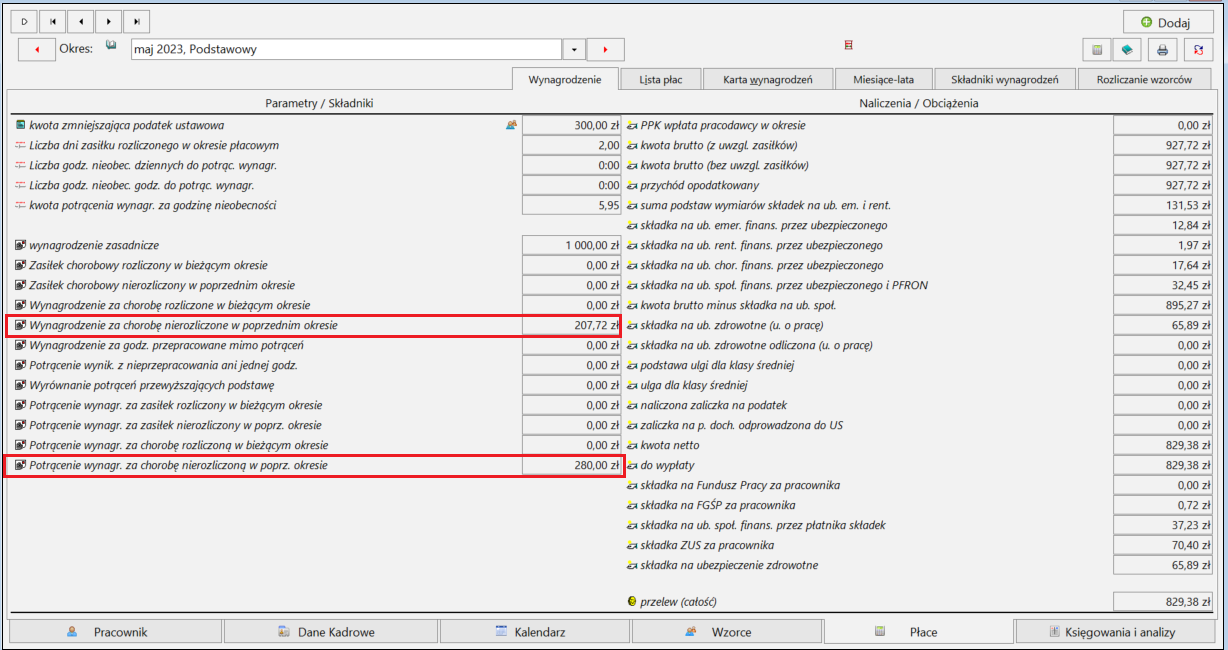
Task: Open the Kalendarz bottom tab
Action: pos(535,632)
